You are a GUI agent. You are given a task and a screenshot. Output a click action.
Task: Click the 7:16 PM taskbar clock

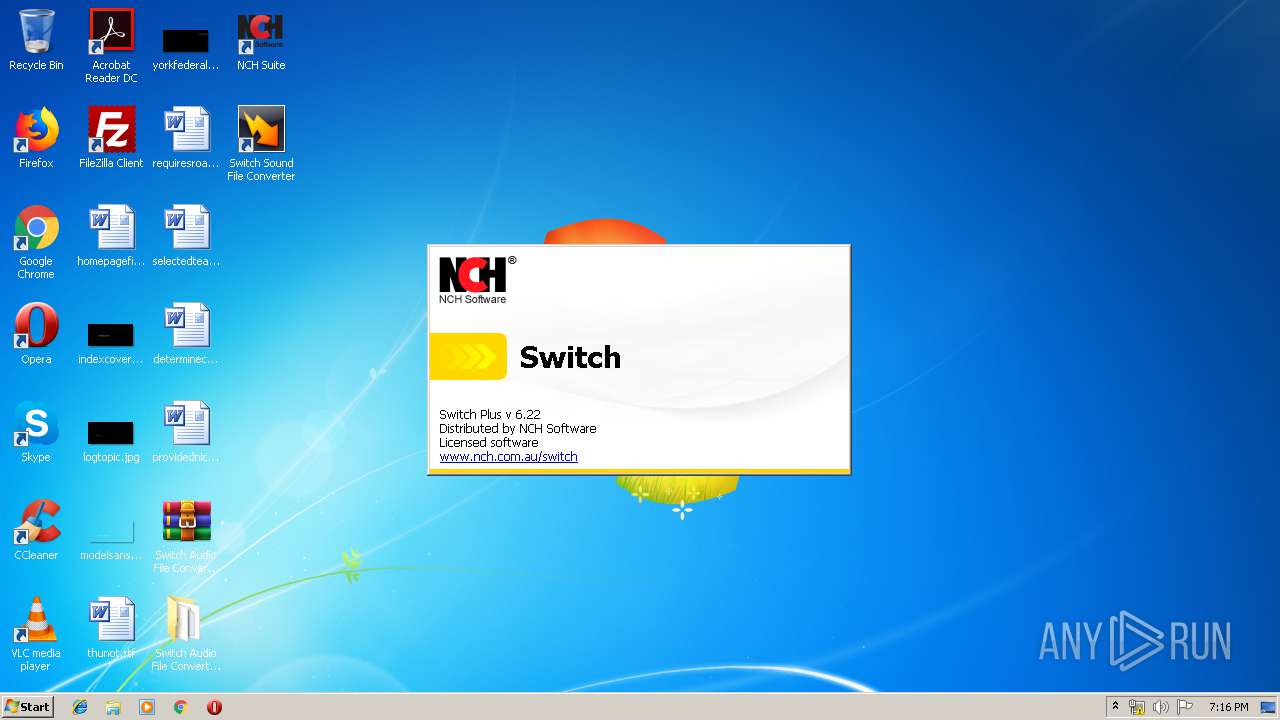[1228, 707]
